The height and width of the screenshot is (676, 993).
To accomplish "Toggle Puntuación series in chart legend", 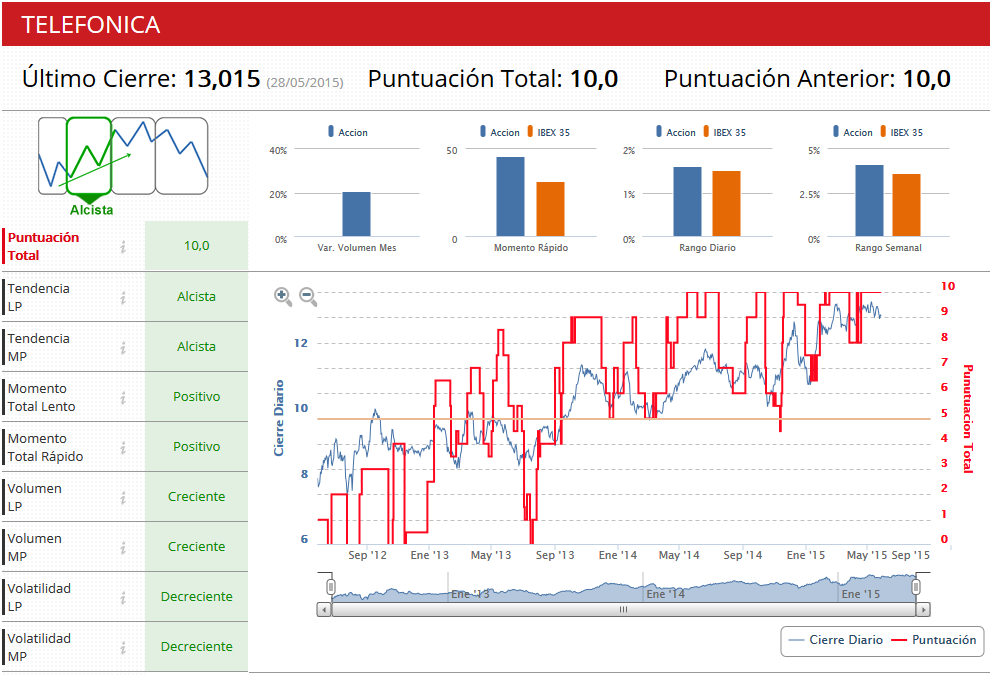I will 933,640.
